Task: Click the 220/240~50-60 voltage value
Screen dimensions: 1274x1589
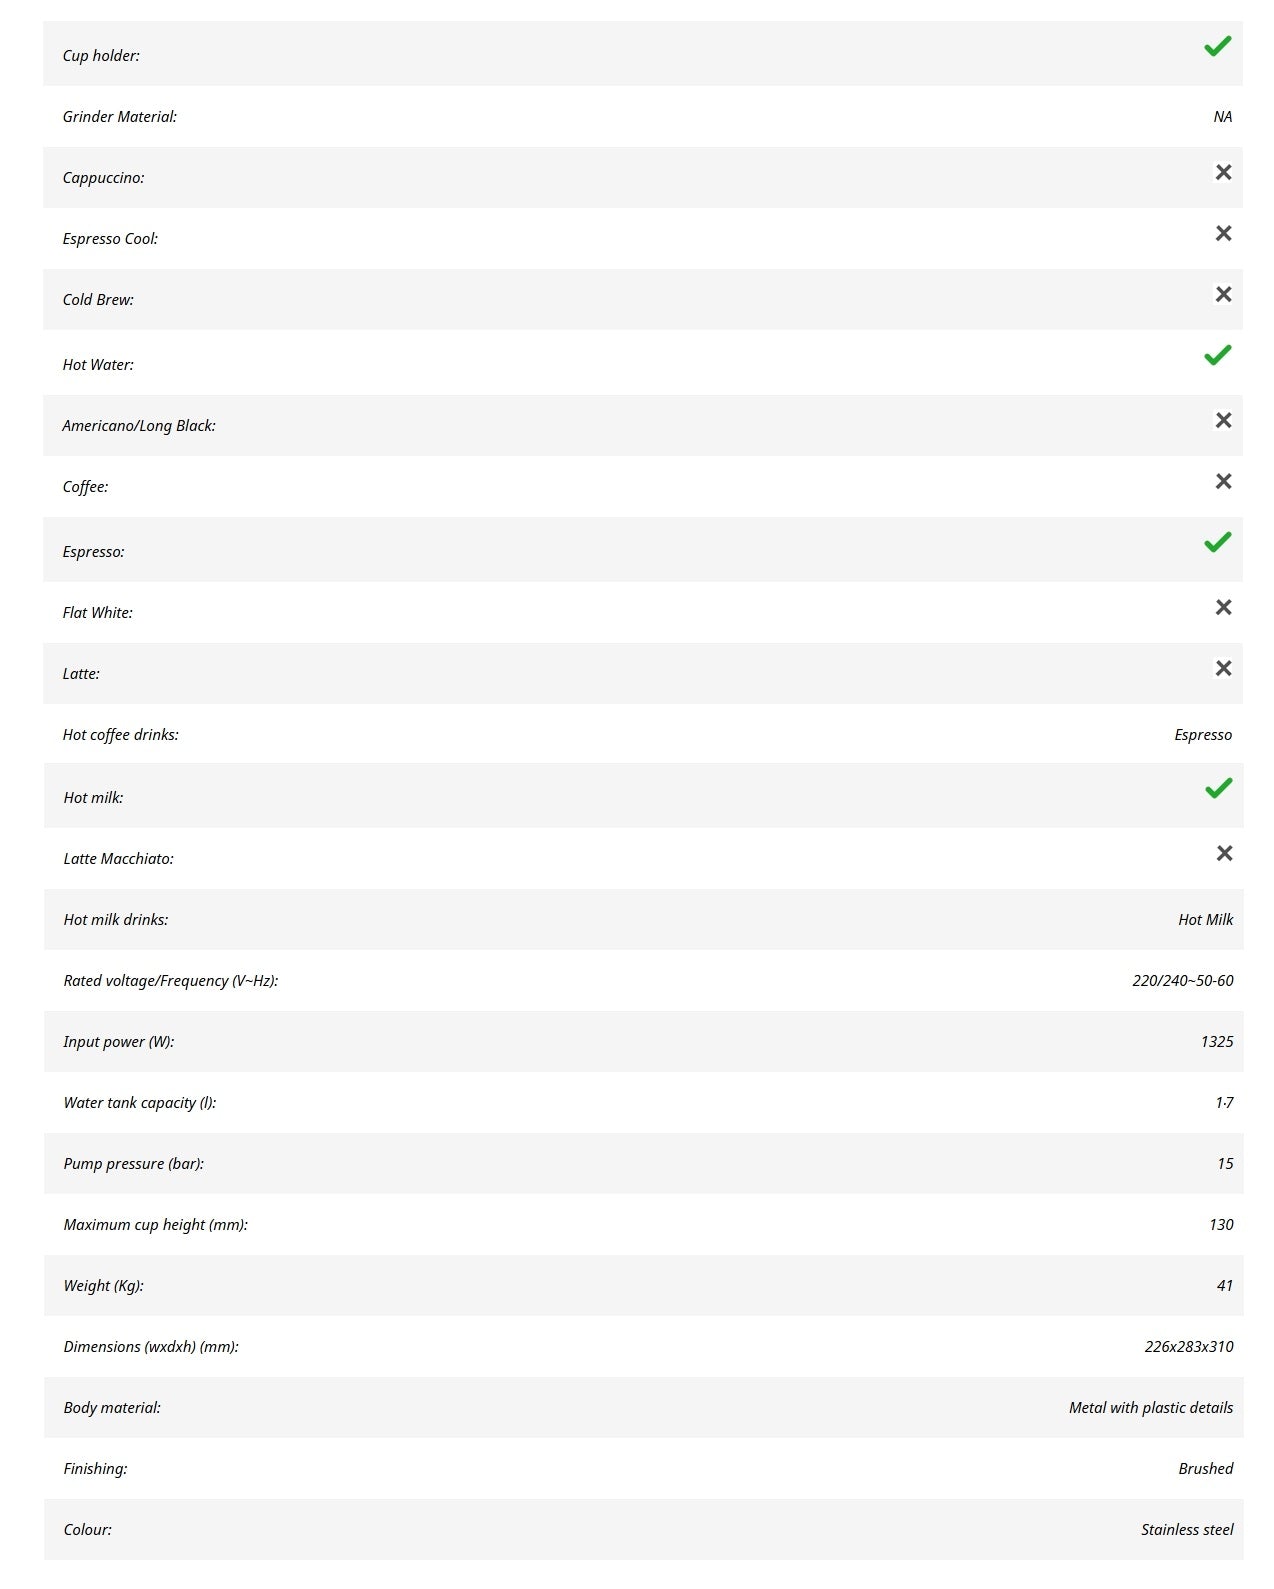Action: pos(1182,981)
